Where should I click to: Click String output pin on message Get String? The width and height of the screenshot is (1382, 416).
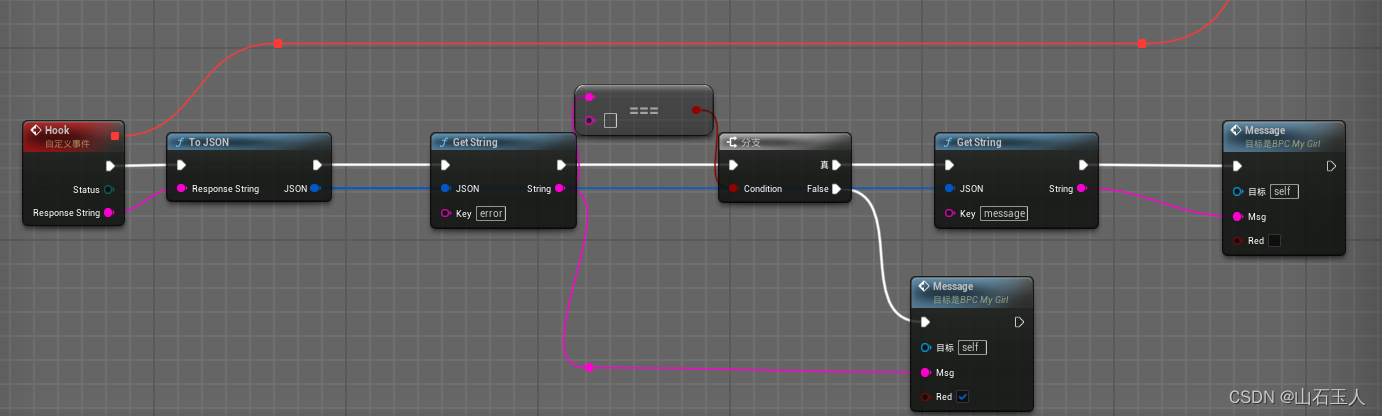tap(1082, 189)
